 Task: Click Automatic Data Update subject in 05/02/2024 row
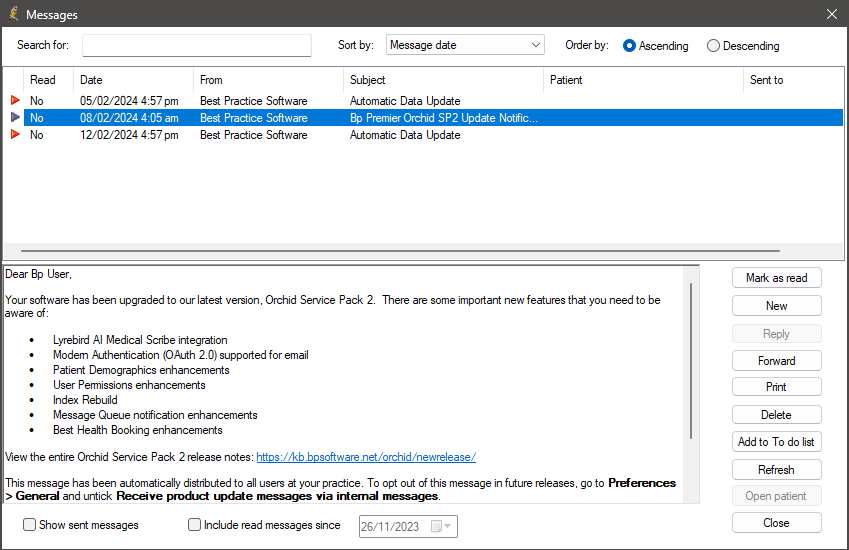[x=405, y=101]
